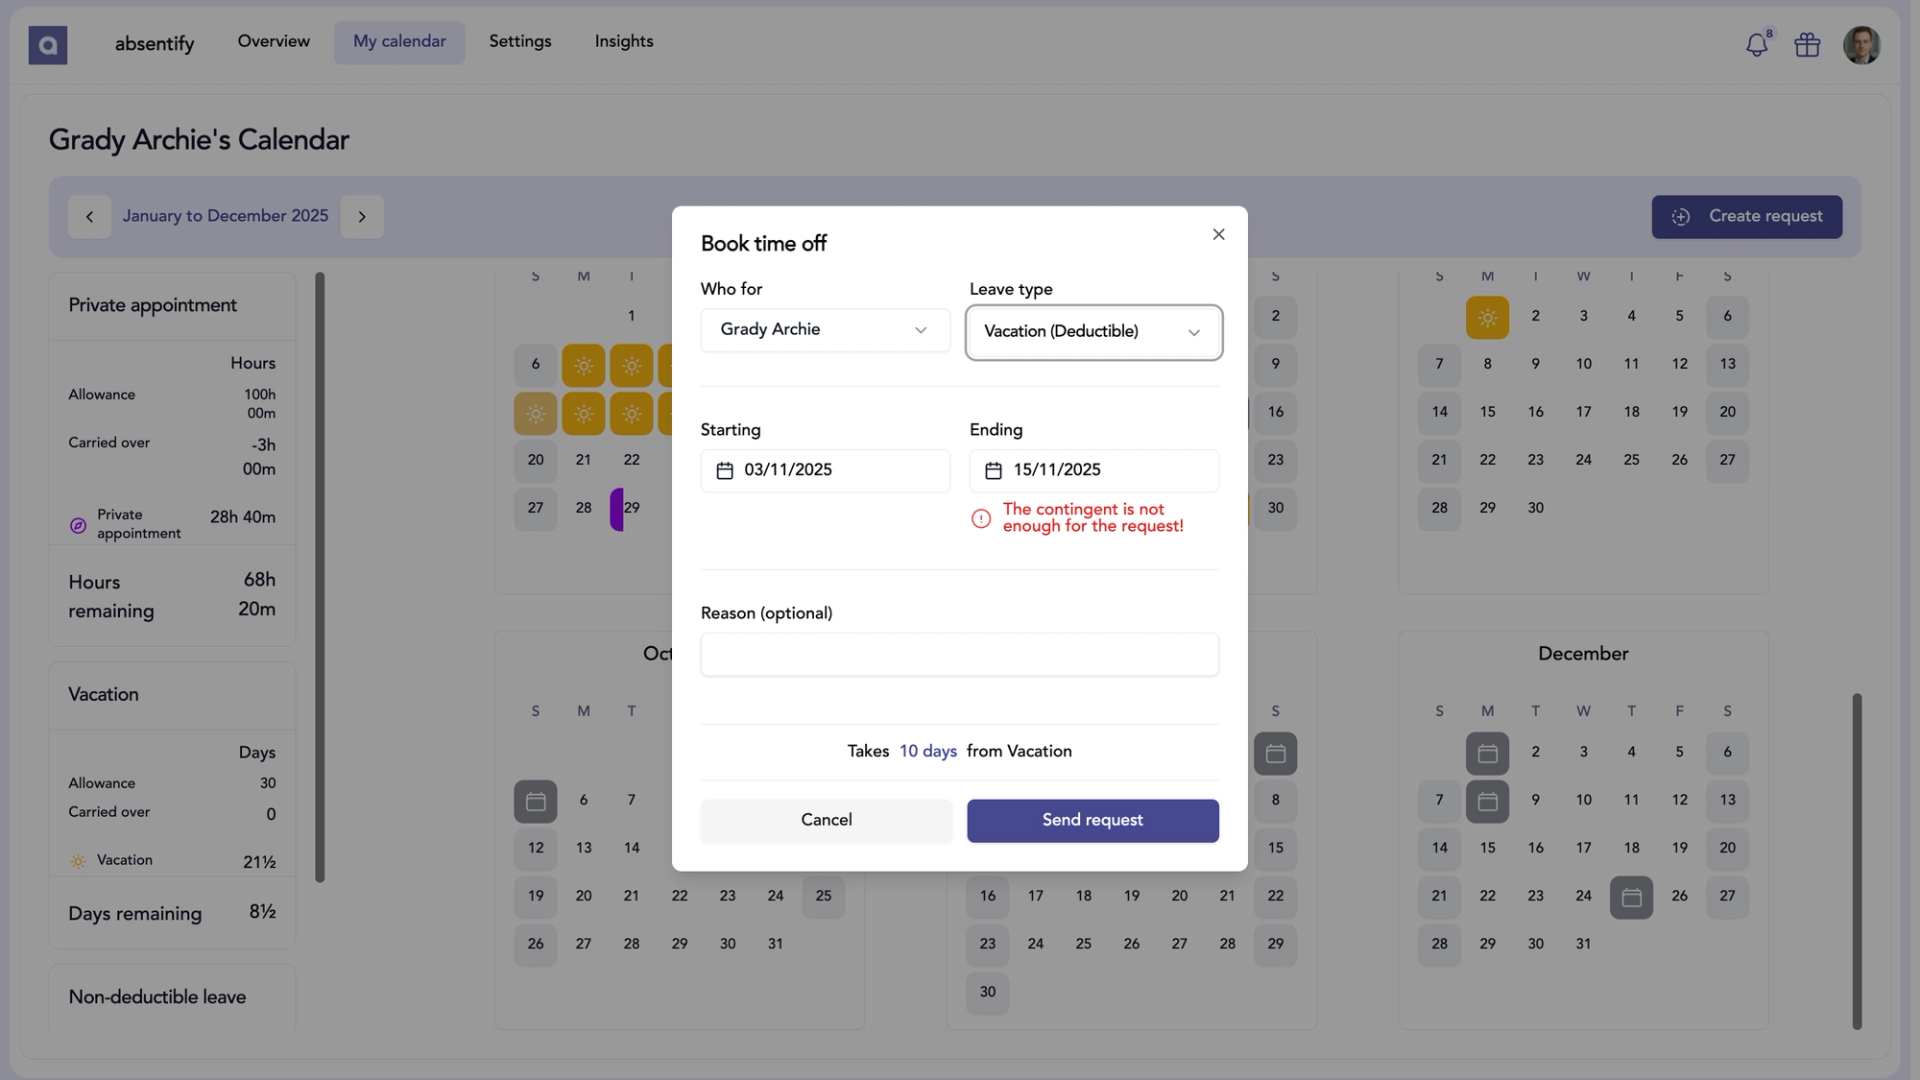The image size is (1920, 1080).
Task: Click the Cancel button
Action: 826,820
